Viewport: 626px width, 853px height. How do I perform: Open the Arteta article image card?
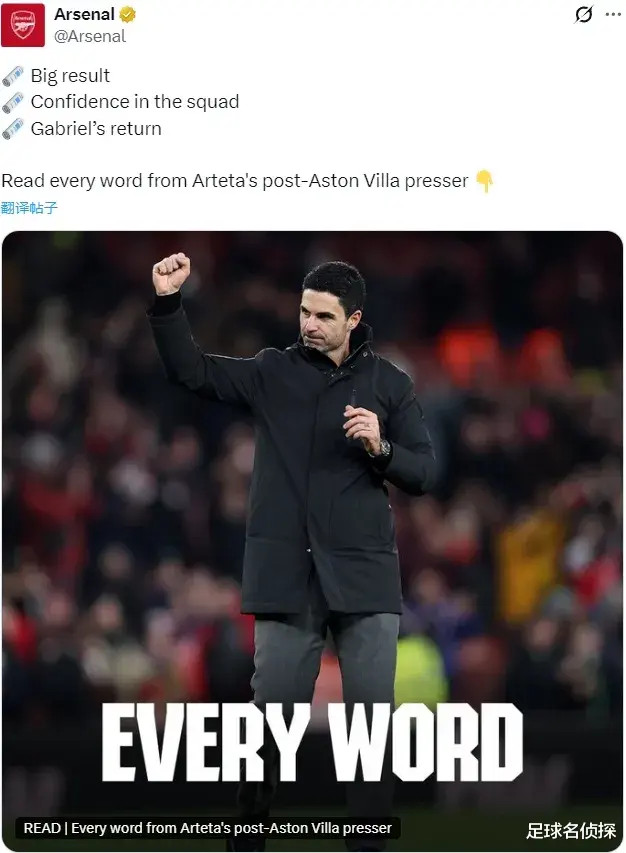(312, 541)
